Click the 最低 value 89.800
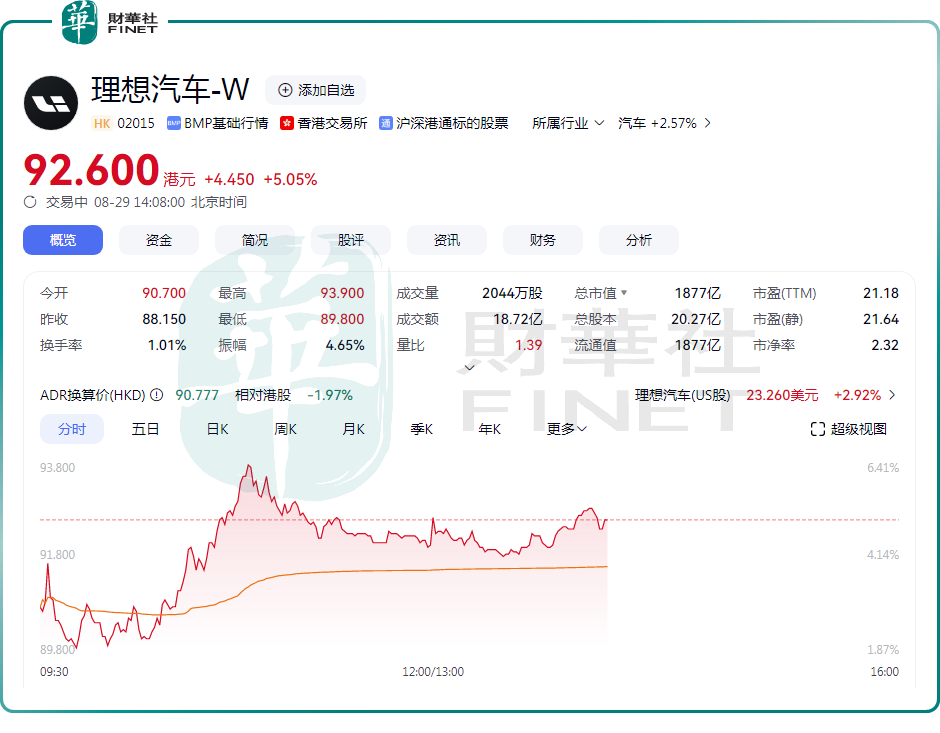Viewport: 940px width, 733px height. 342,319
